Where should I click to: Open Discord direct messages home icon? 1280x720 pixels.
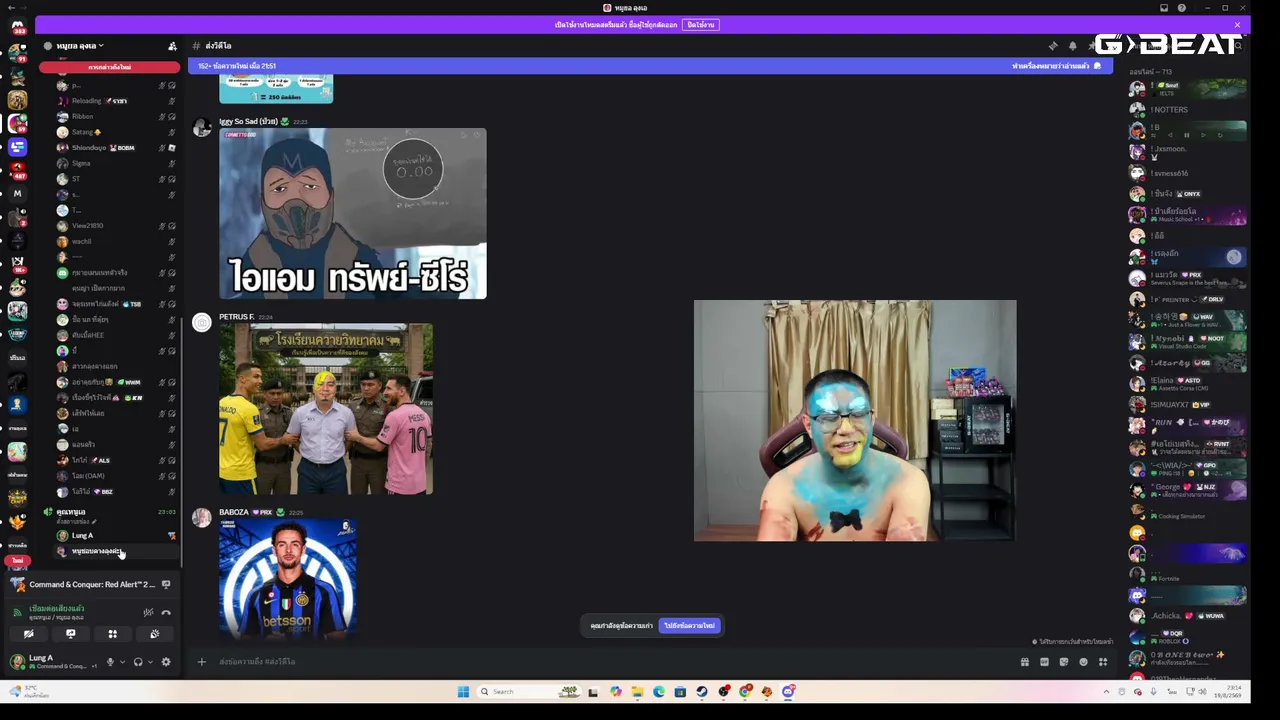click(17, 26)
